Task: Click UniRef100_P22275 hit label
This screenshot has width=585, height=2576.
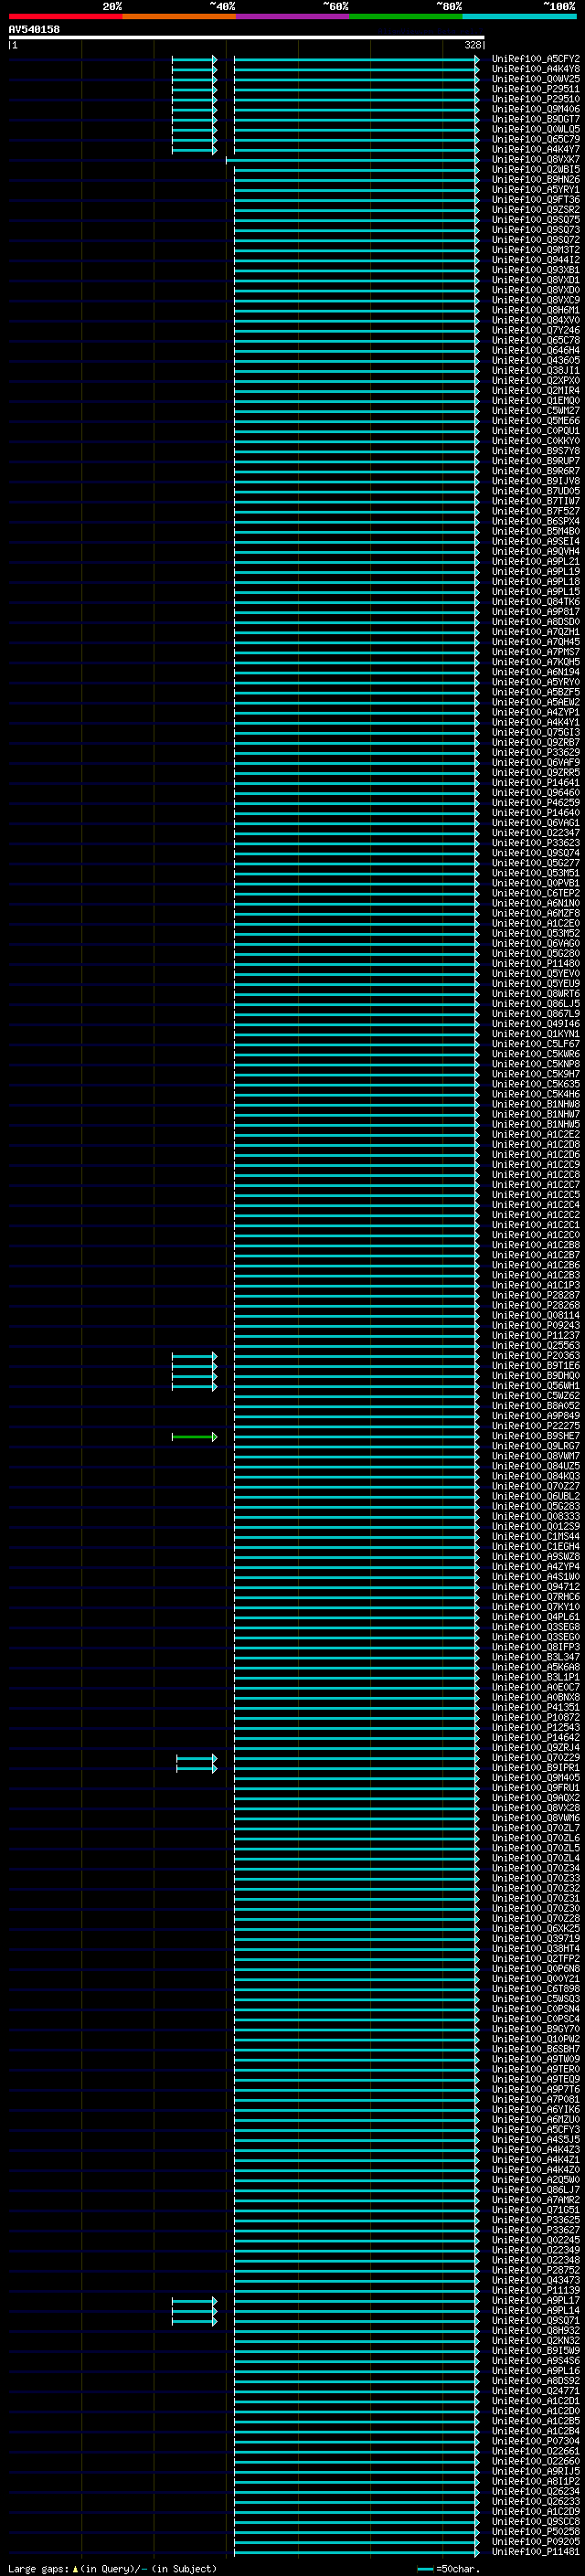Action: [536, 1427]
